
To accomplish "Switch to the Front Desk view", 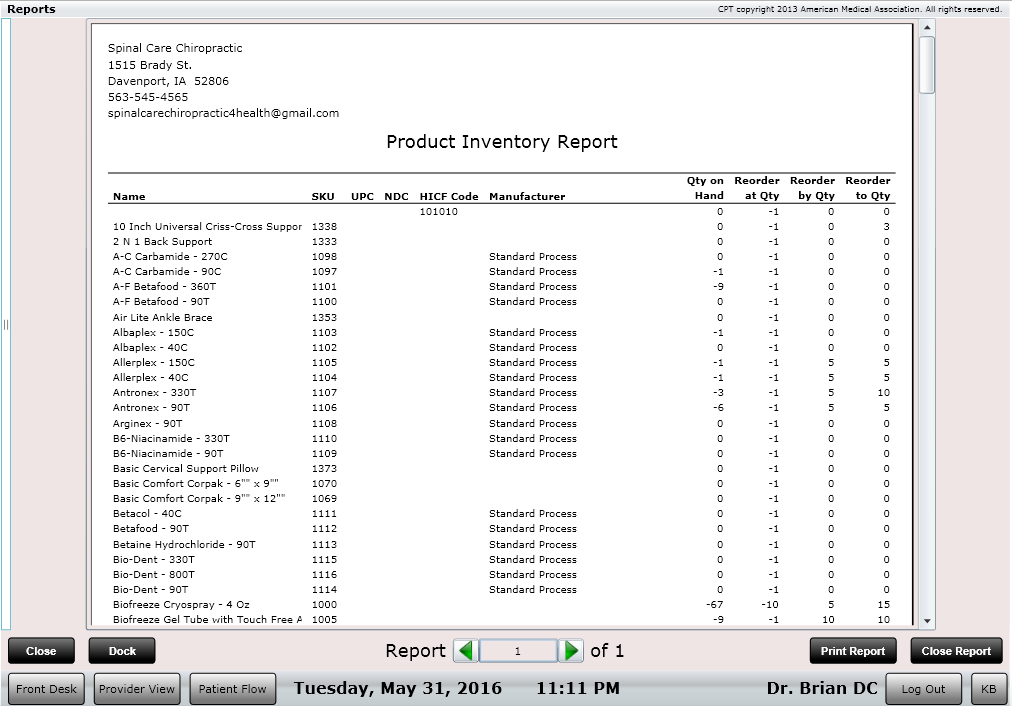I will click(x=45, y=688).
